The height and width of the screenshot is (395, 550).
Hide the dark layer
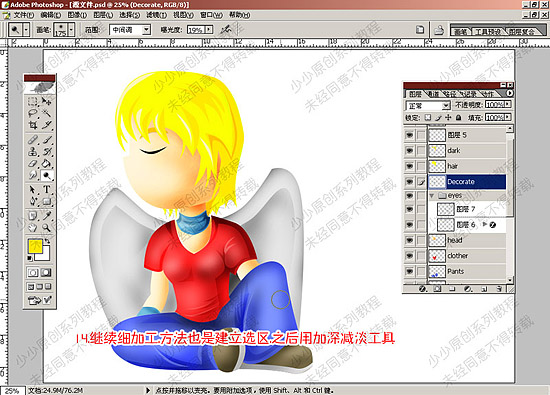click(409, 150)
